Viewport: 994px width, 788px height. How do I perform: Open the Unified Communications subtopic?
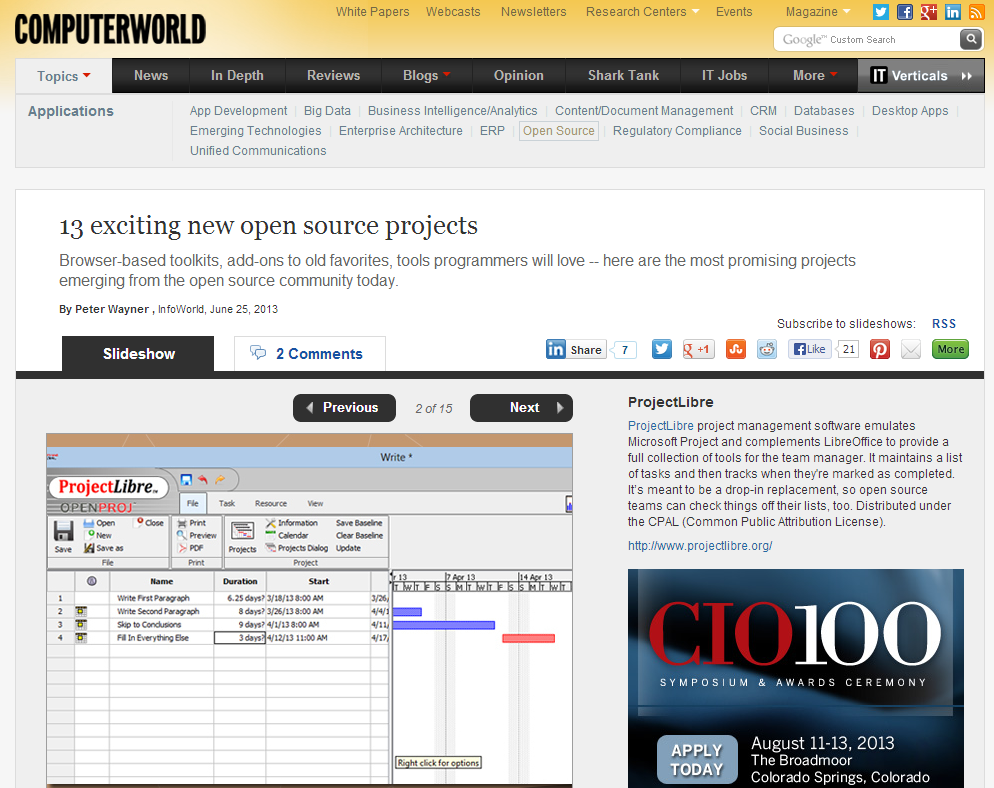pyautogui.click(x=258, y=151)
